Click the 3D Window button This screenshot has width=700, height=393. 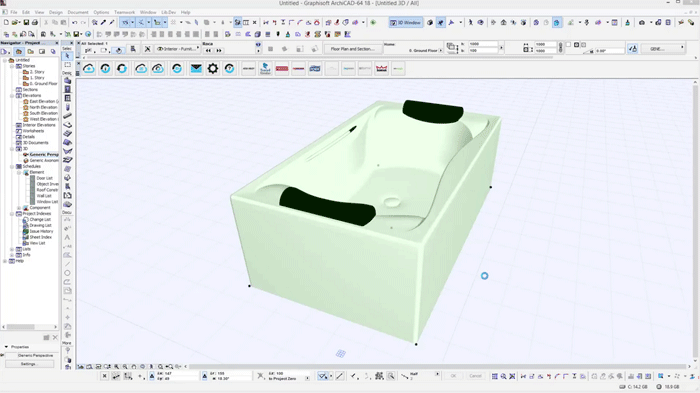pyautogui.click(x=406, y=22)
